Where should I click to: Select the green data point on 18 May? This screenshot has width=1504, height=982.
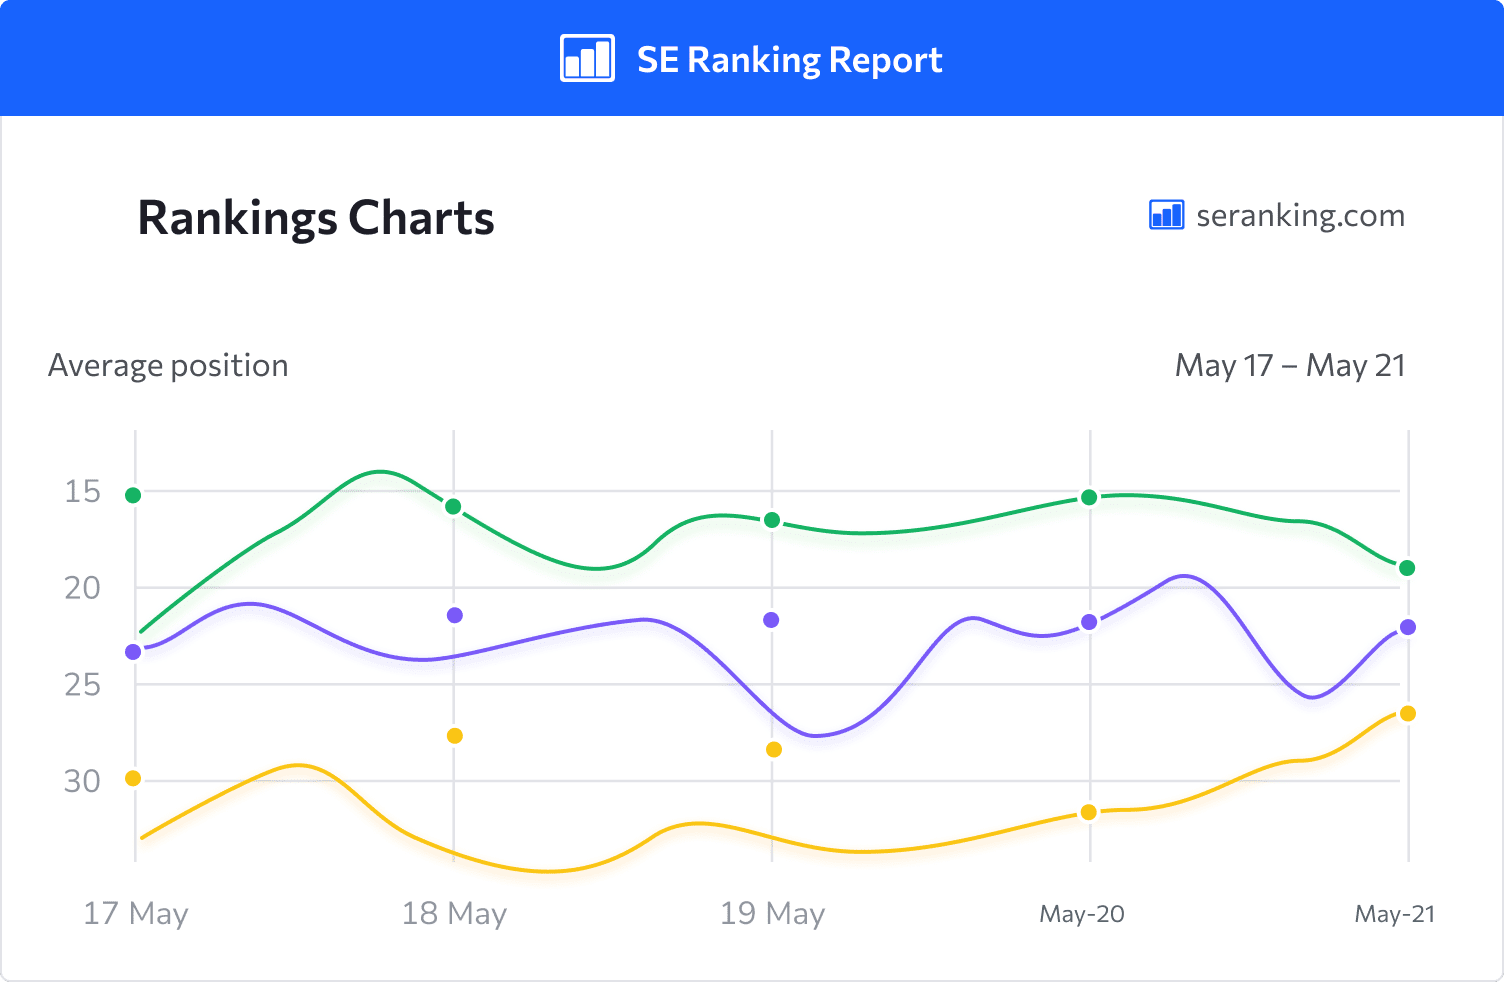pyautogui.click(x=453, y=507)
